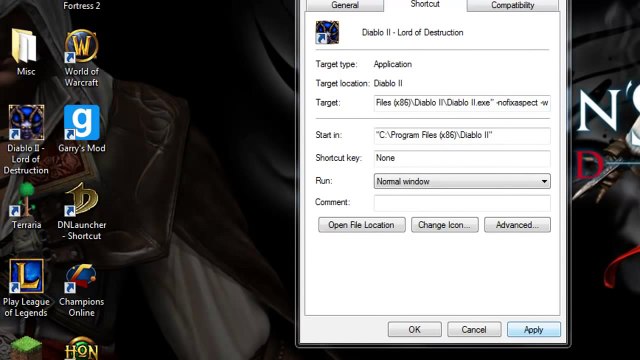Click the Open File Location button
The image size is (640, 360).
point(362,225)
